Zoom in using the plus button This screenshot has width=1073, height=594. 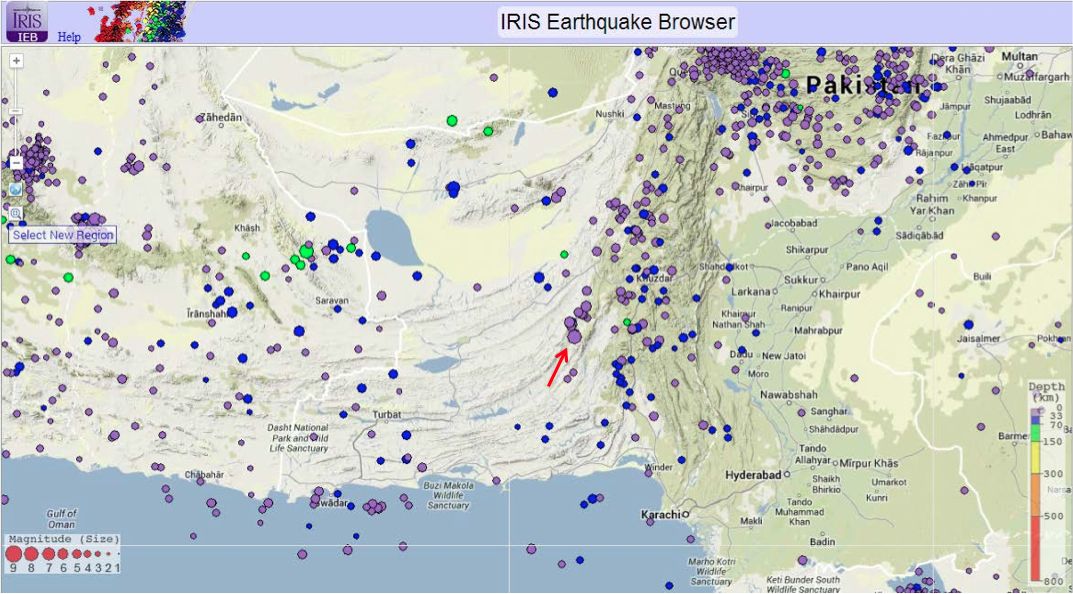click(x=15, y=62)
